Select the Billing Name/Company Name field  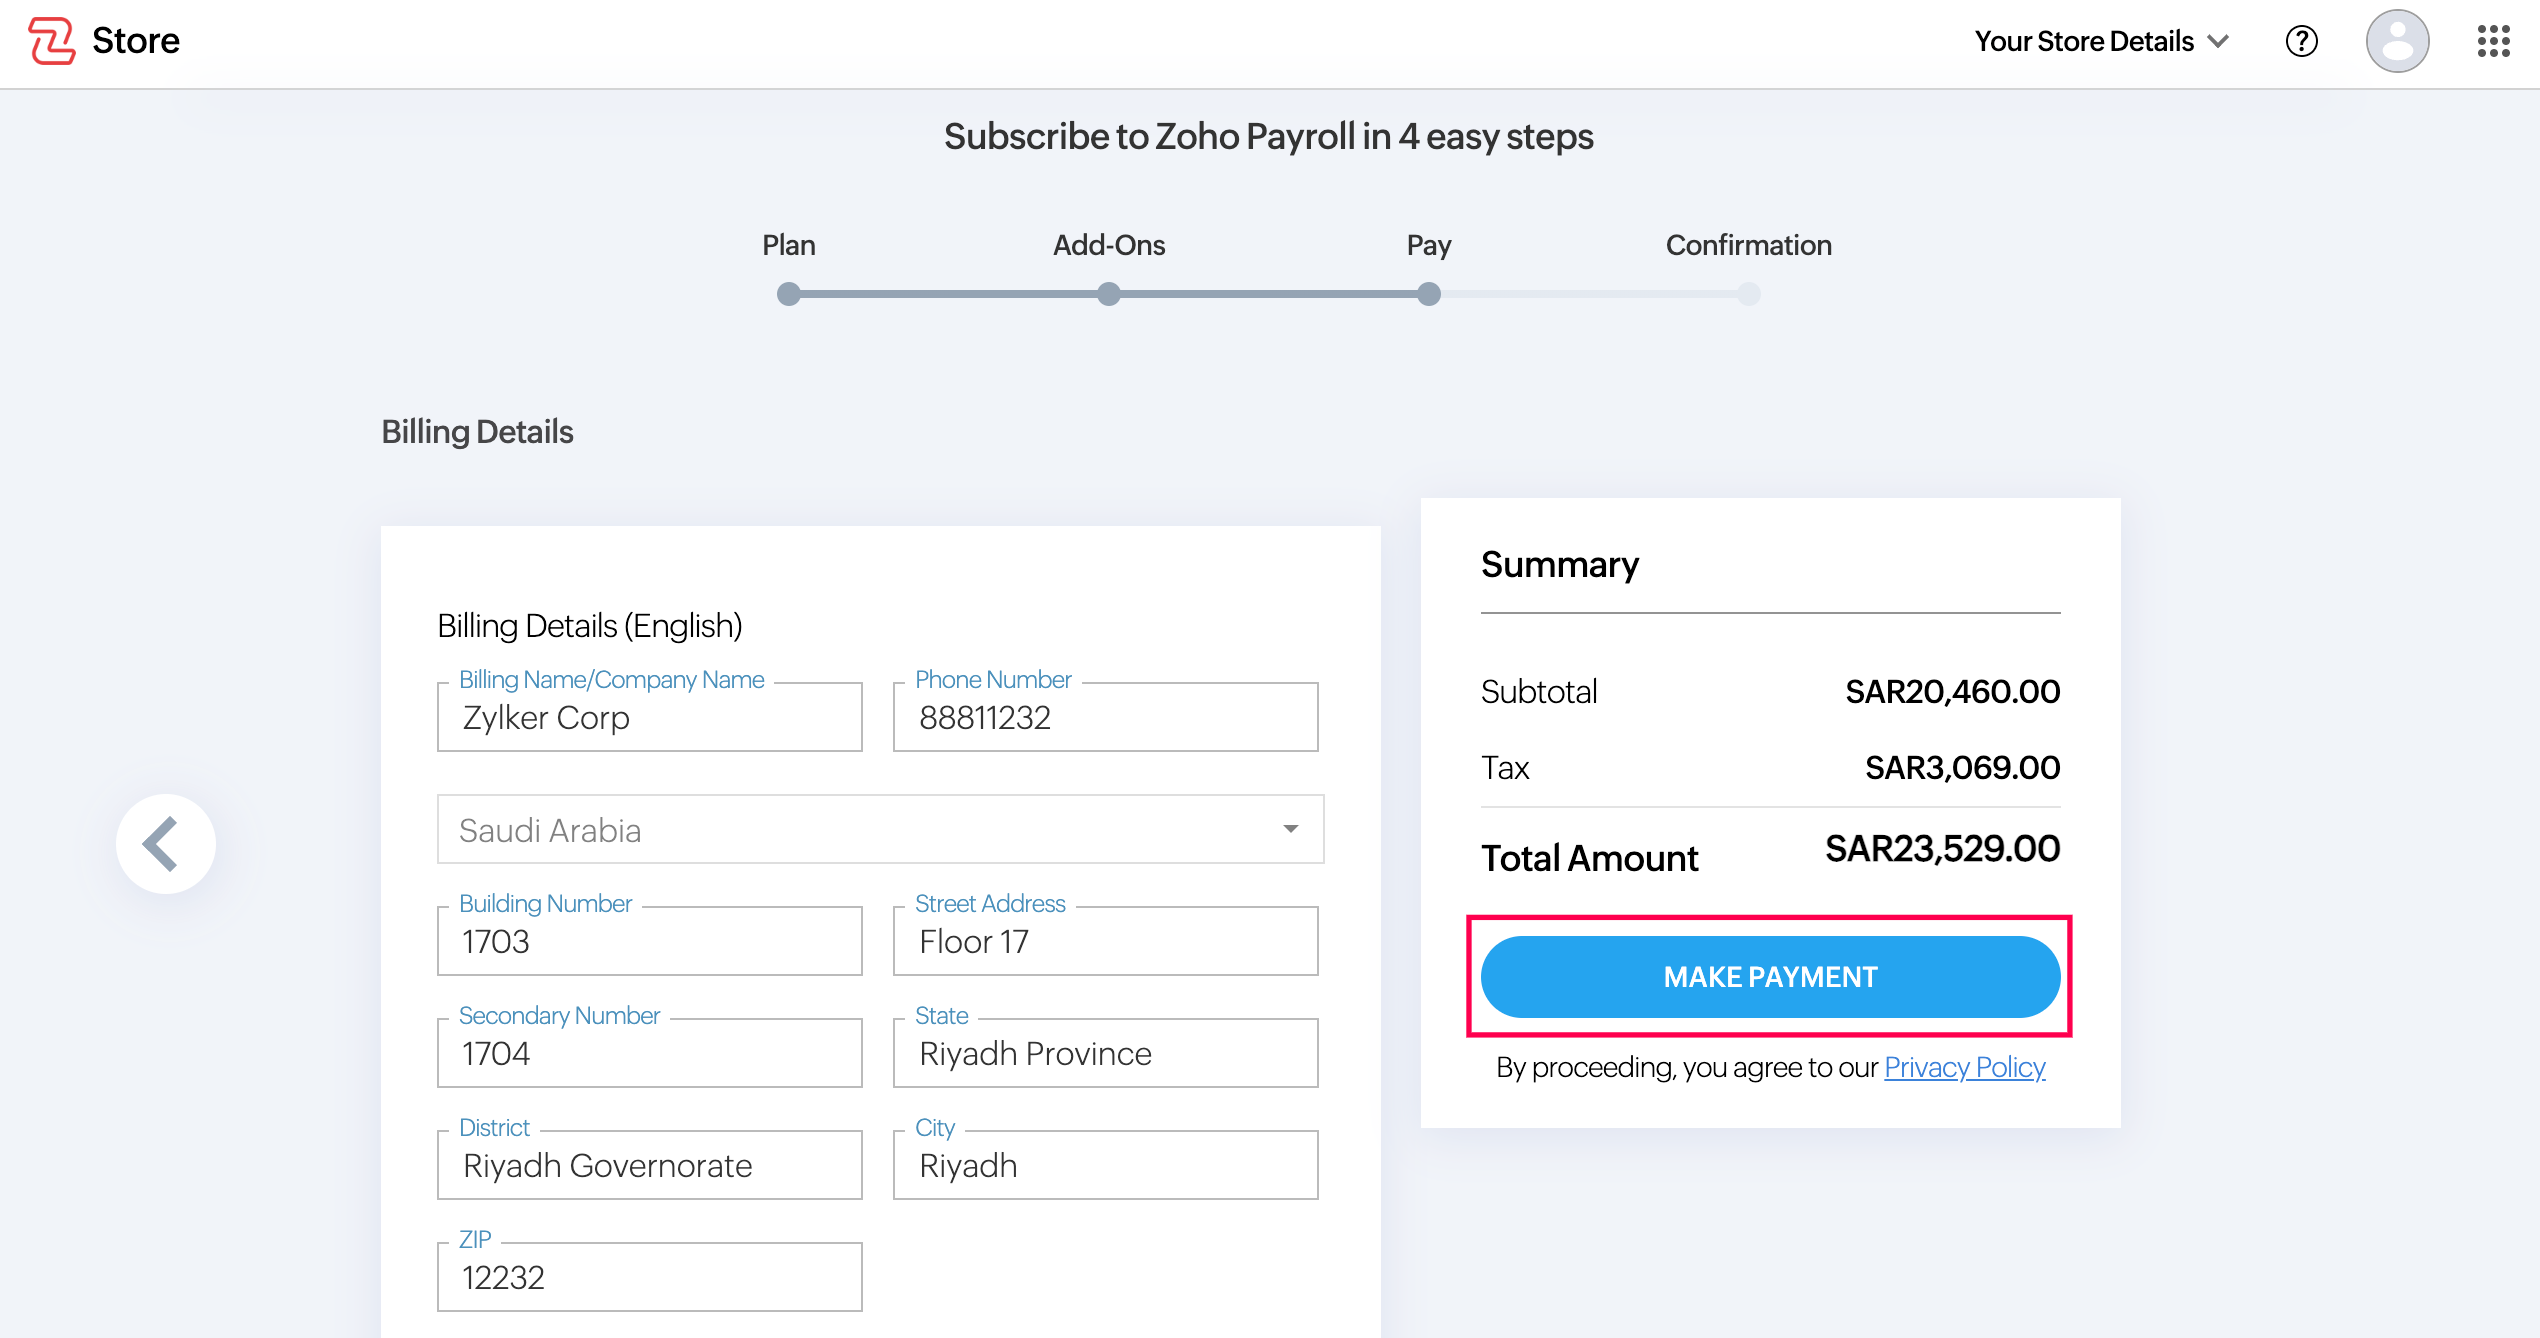point(649,717)
